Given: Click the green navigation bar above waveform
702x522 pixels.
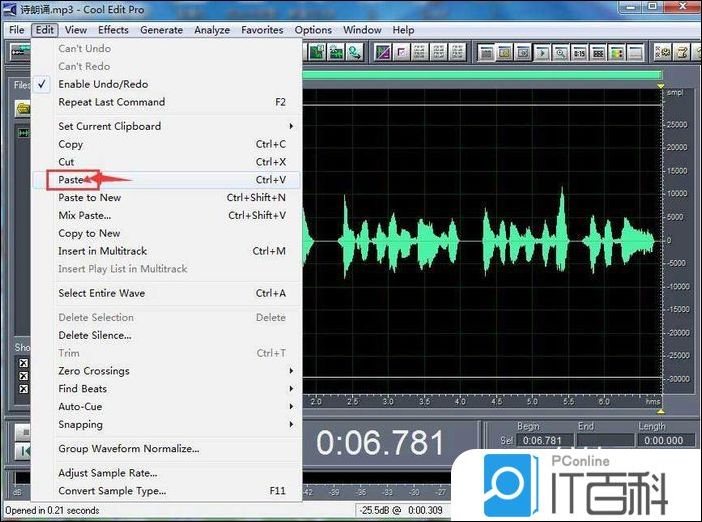Looking at the screenshot, I should pyautogui.click(x=480, y=75).
